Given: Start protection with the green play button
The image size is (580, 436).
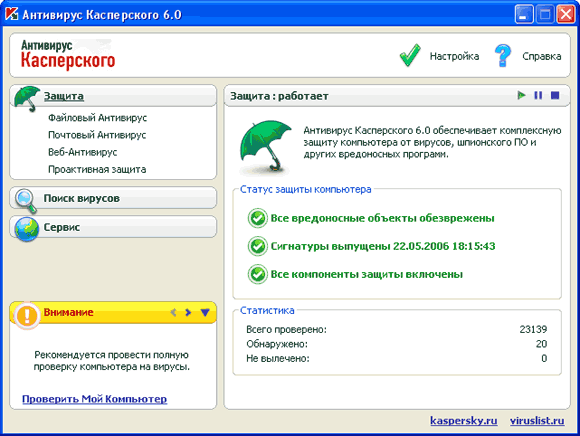Looking at the screenshot, I should [x=521, y=95].
